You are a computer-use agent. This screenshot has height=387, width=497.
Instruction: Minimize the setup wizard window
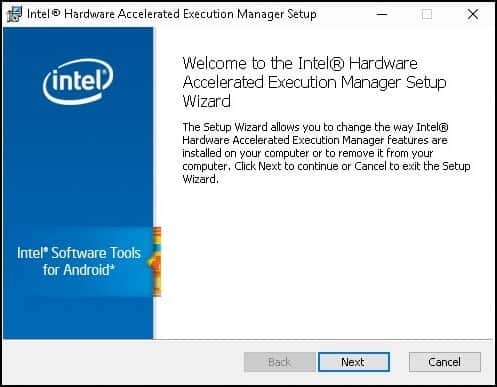(x=382, y=14)
